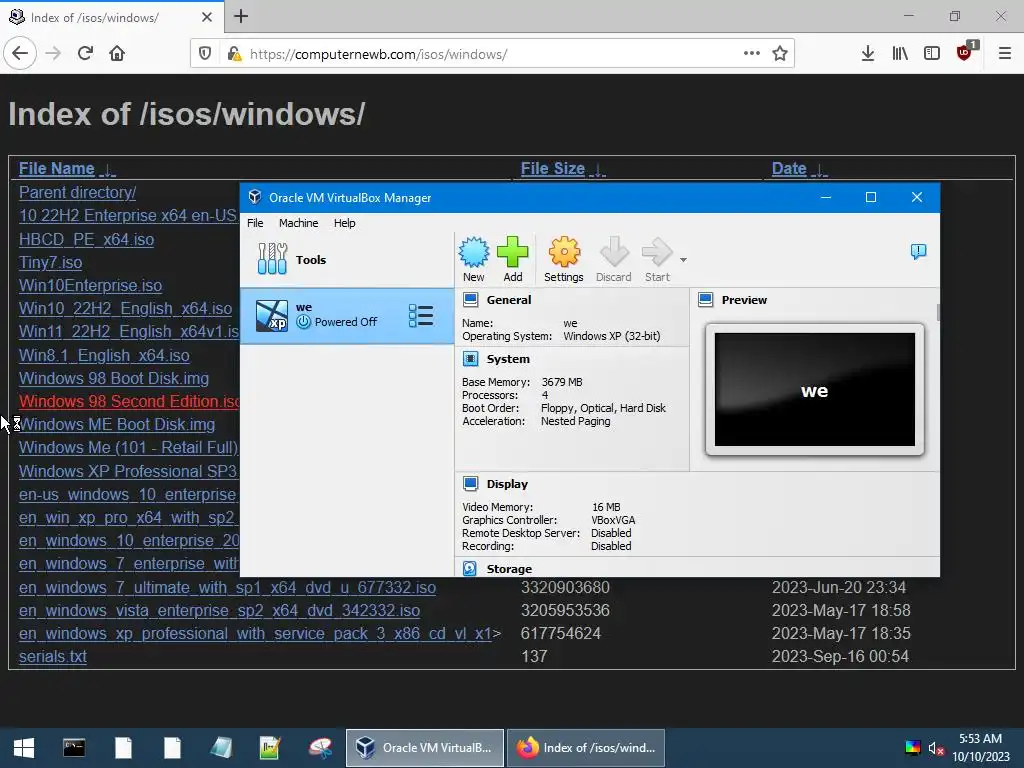Click the New virtual machine icon
1024x768 pixels.
click(x=473, y=259)
